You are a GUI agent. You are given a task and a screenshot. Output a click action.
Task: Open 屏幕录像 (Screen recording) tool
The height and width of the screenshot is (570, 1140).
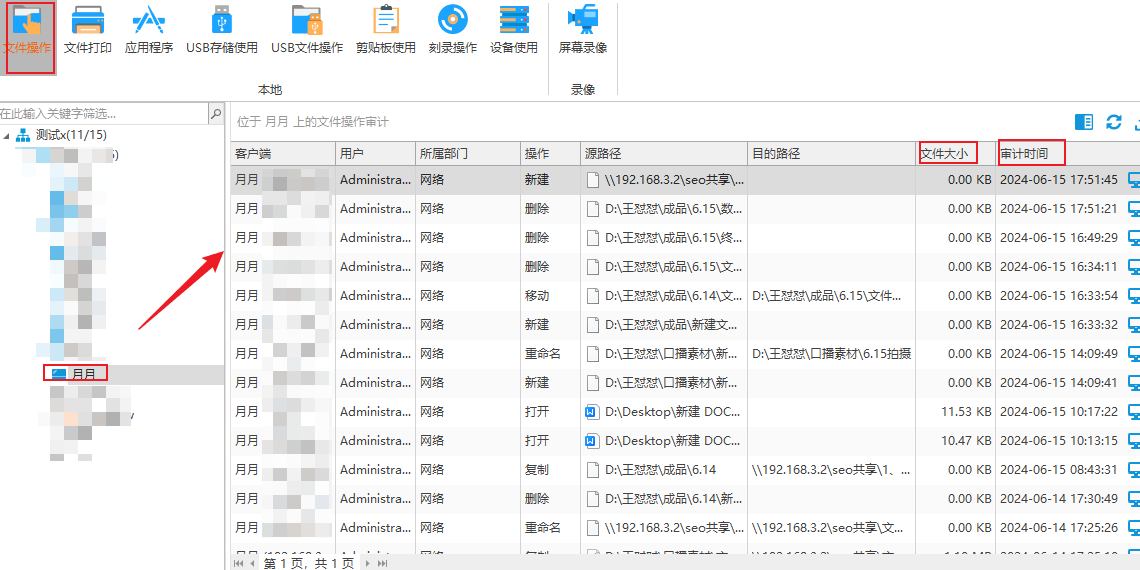coord(582,29)
